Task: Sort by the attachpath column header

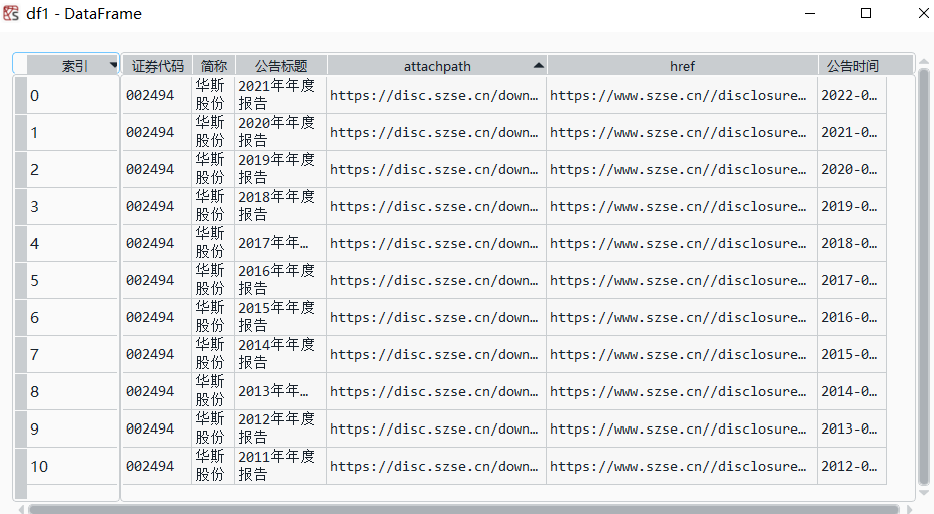Action: tap(437, 66)
